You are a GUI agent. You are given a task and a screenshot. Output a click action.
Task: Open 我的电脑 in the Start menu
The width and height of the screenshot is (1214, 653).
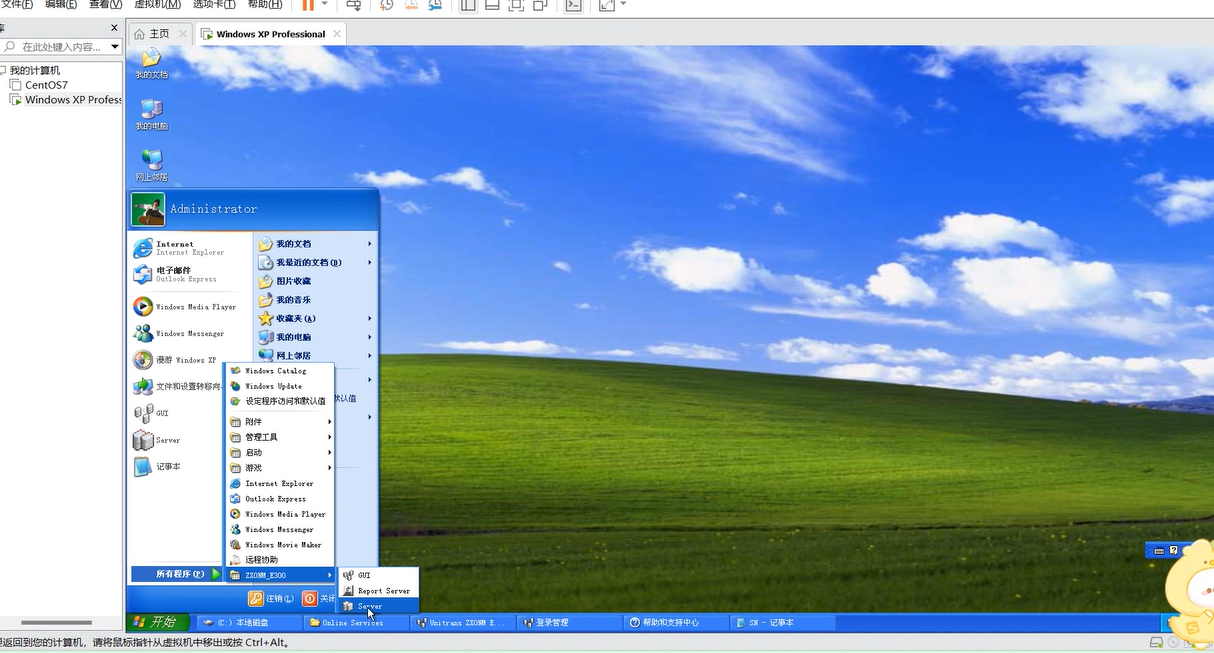(315, 337)
